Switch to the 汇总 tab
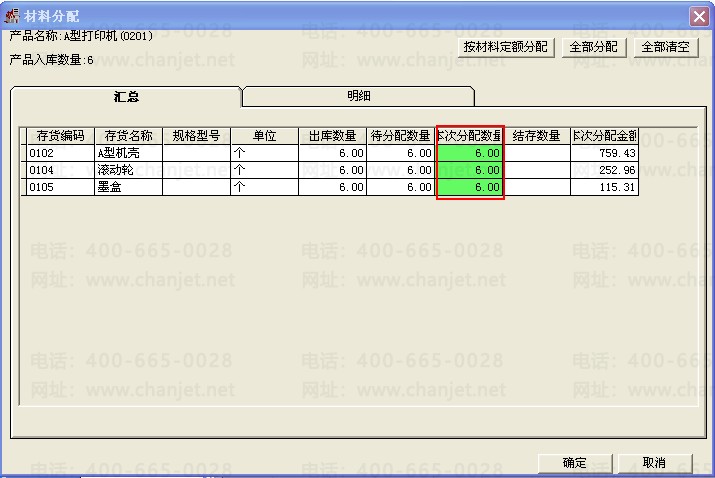Image resolution: width=715 pixels, height=478 pixels. point(126,96)
